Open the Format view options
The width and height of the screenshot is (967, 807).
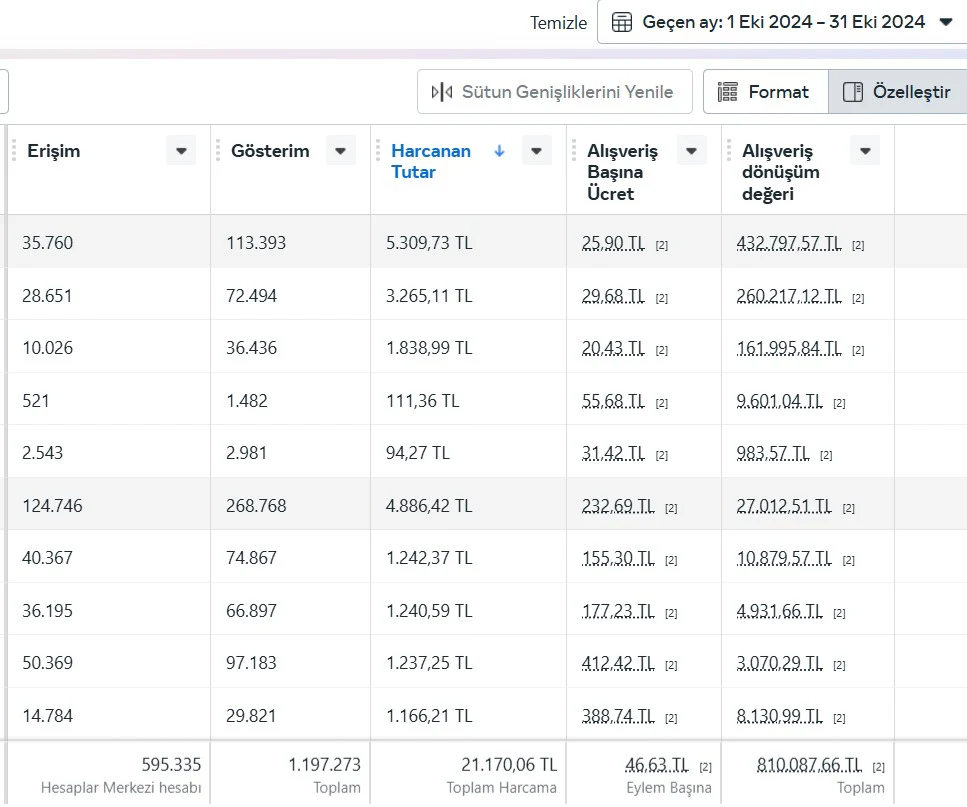point(765,92)
